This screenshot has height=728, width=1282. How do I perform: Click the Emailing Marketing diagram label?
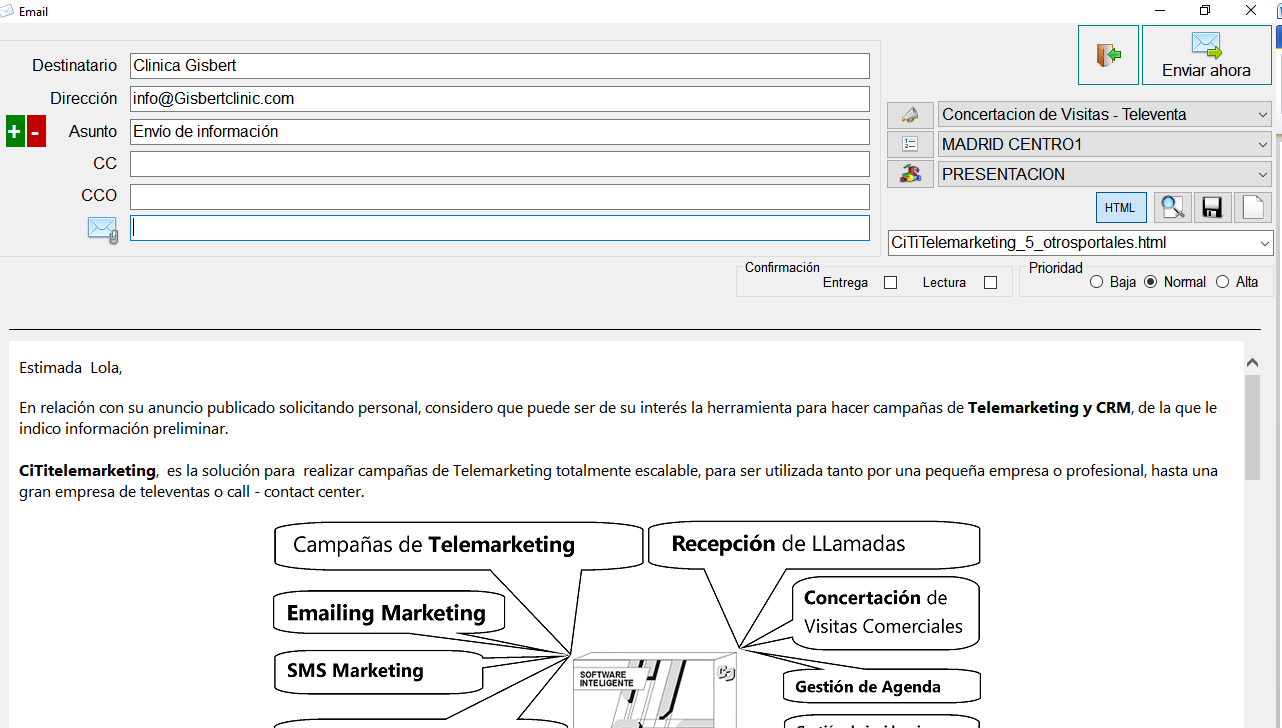tap(386, 613)
